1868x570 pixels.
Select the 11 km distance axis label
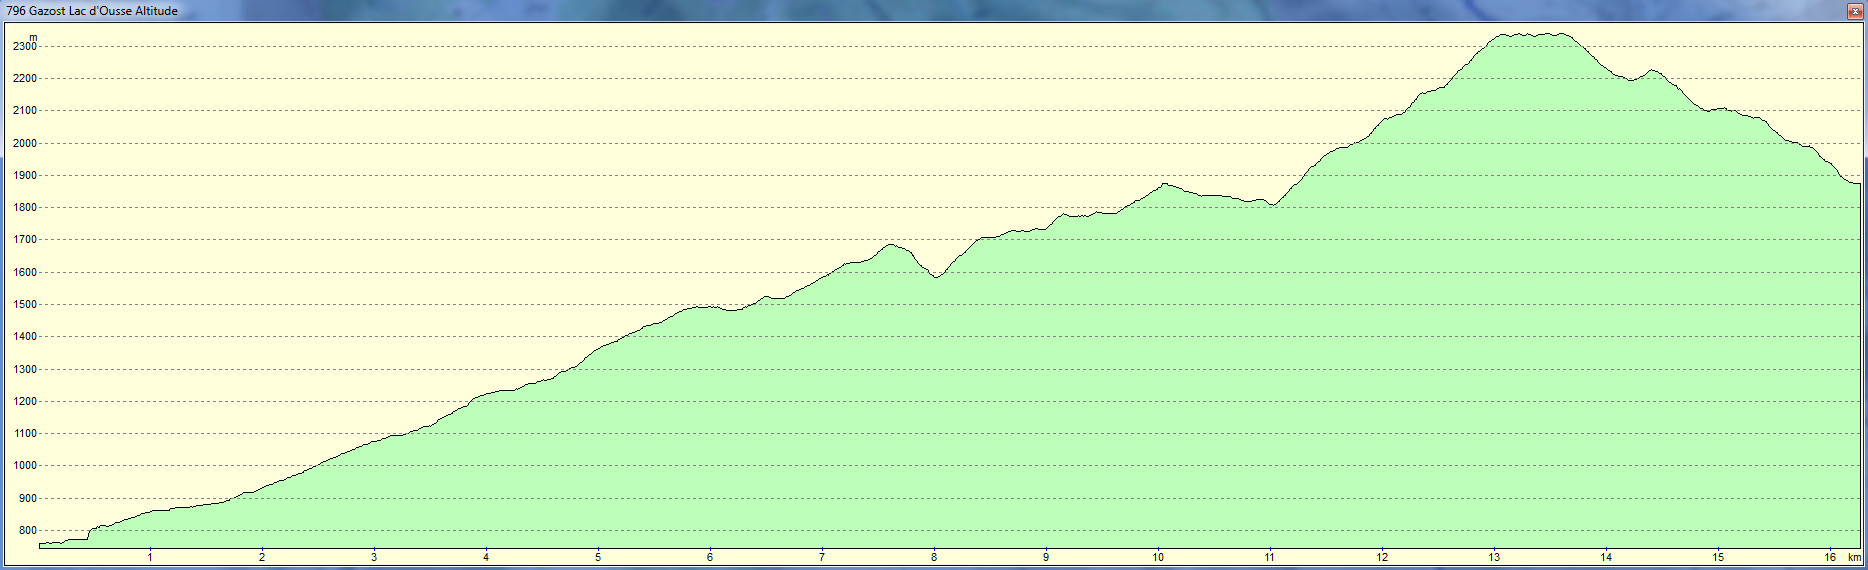[x=1270, y=557]
